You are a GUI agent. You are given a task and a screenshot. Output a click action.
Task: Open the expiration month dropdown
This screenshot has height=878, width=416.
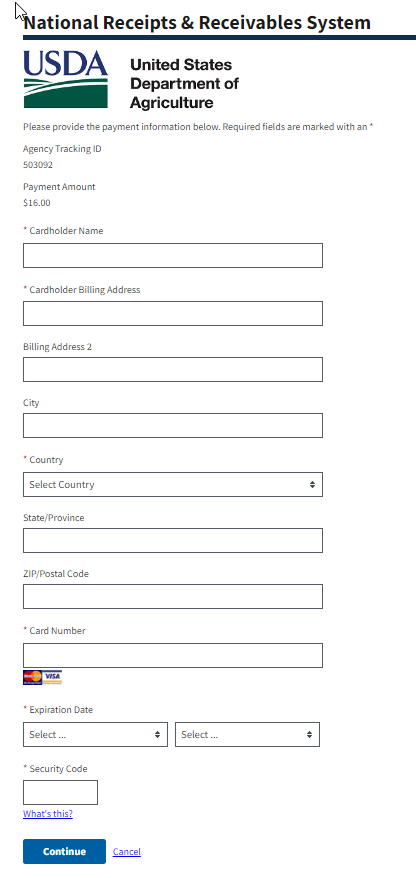95,735
